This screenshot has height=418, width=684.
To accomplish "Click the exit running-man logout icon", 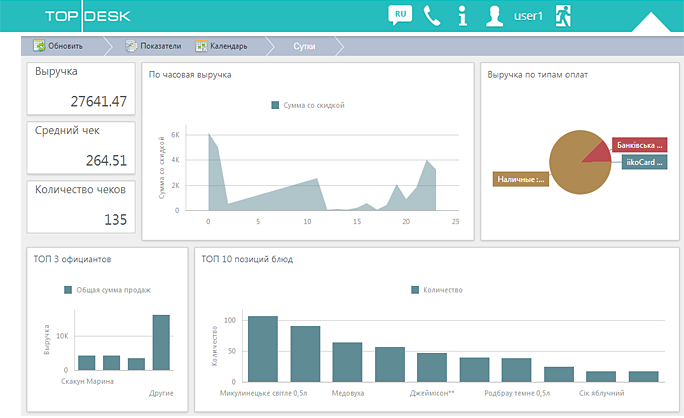I will [563, 16].
